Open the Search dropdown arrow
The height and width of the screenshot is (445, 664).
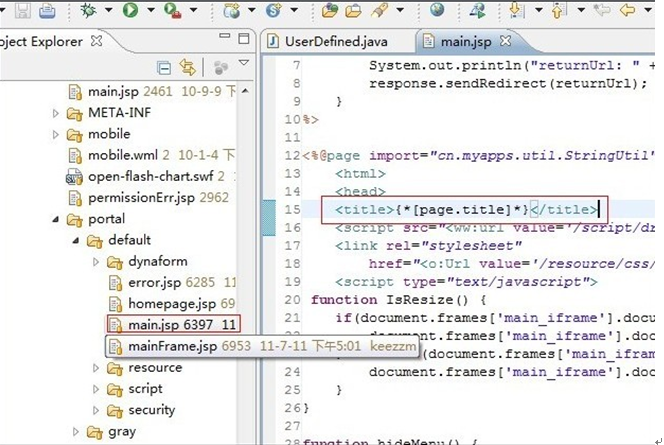pyautogui.click(x=400, y=10)
